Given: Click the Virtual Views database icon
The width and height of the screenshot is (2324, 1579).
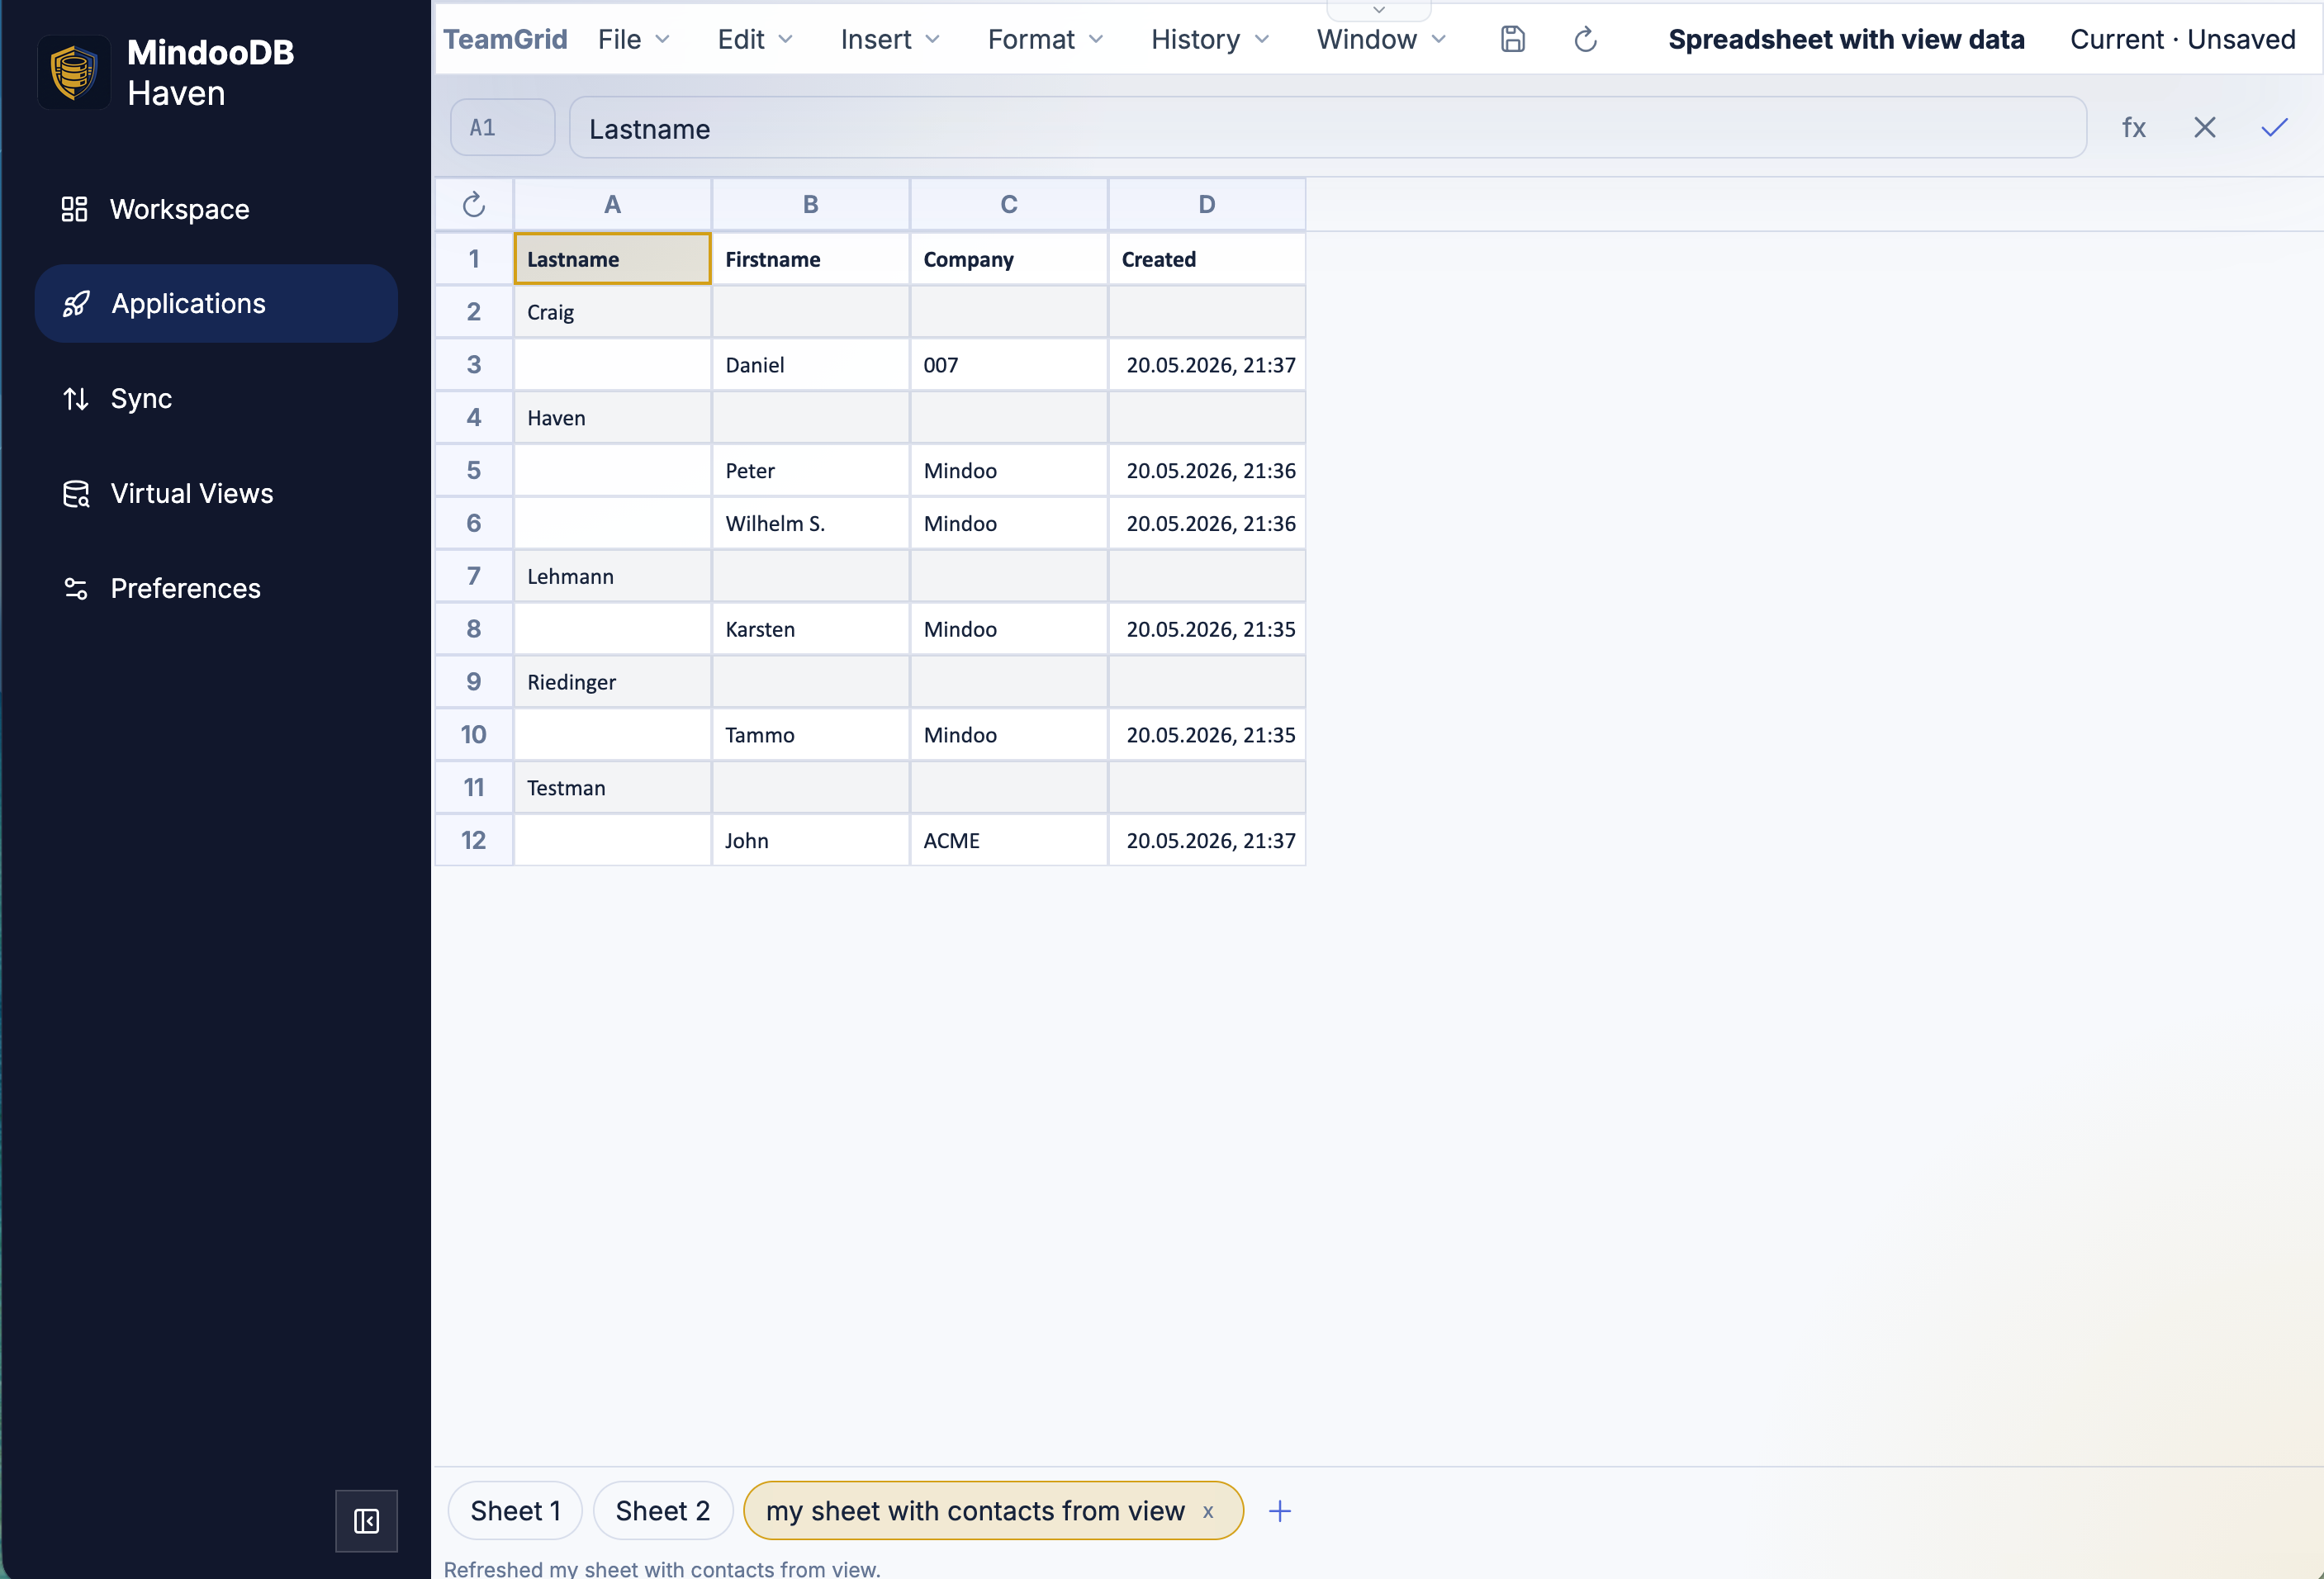Looking at the screenshot, I should (76, 494).
